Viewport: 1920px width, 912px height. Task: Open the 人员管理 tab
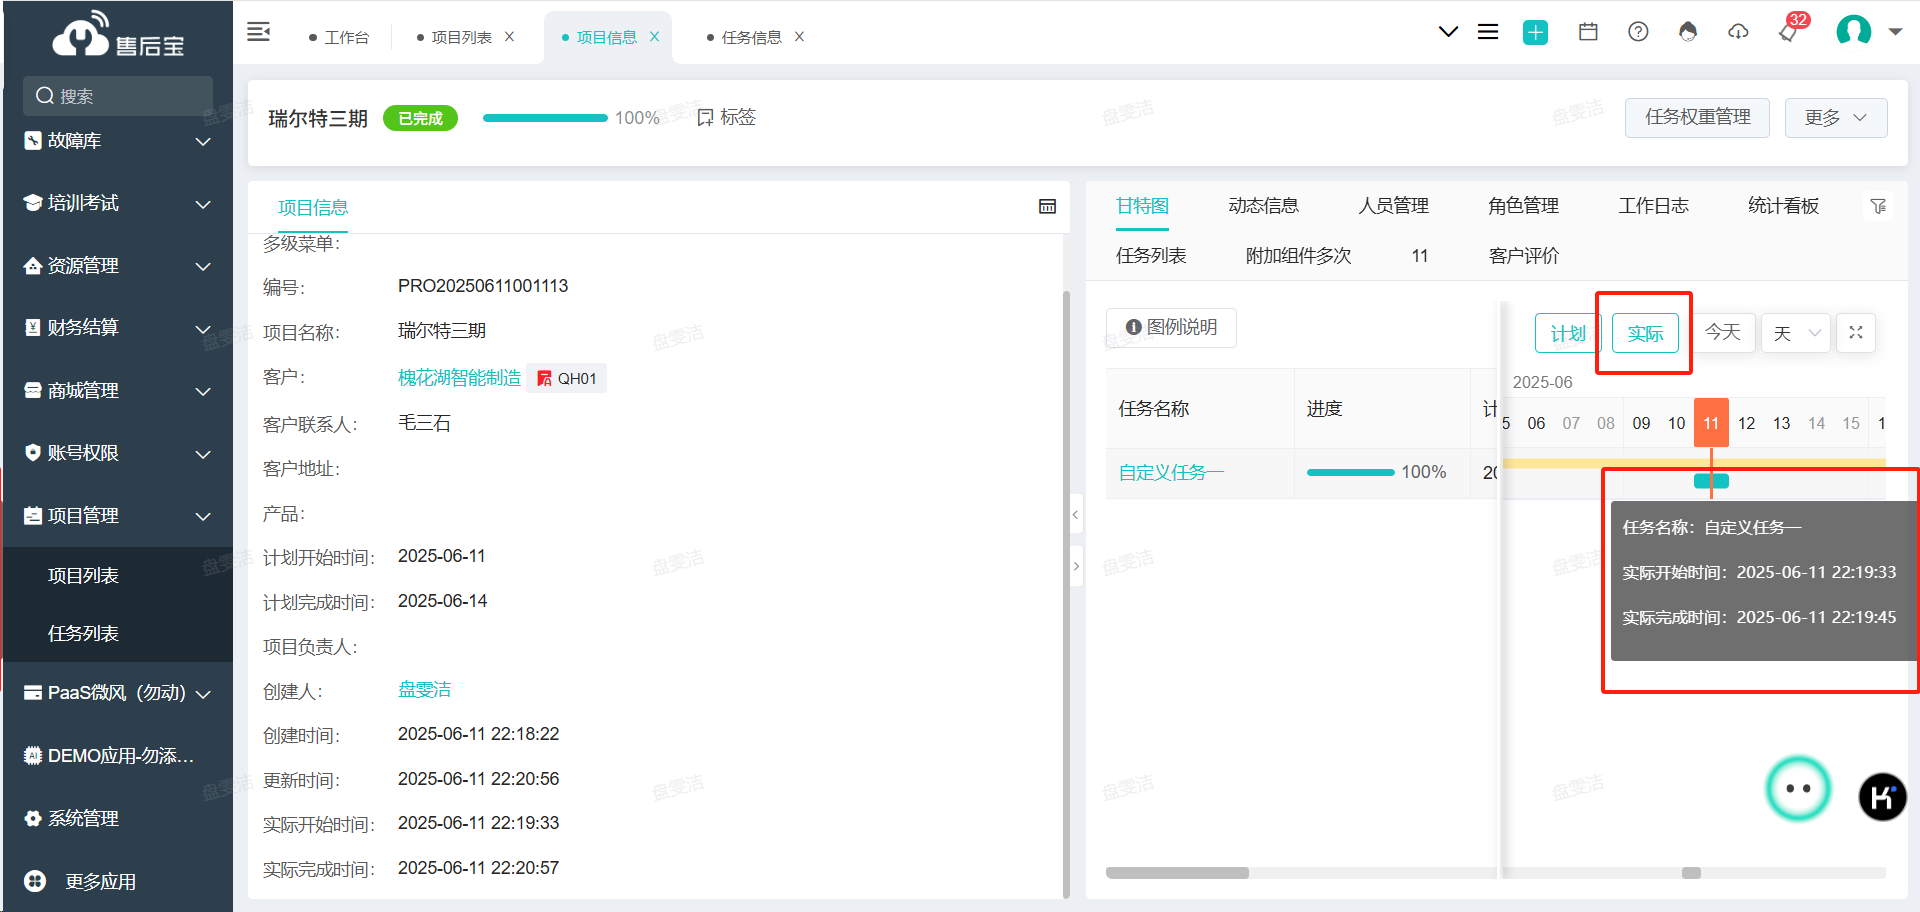(1393, 206)
